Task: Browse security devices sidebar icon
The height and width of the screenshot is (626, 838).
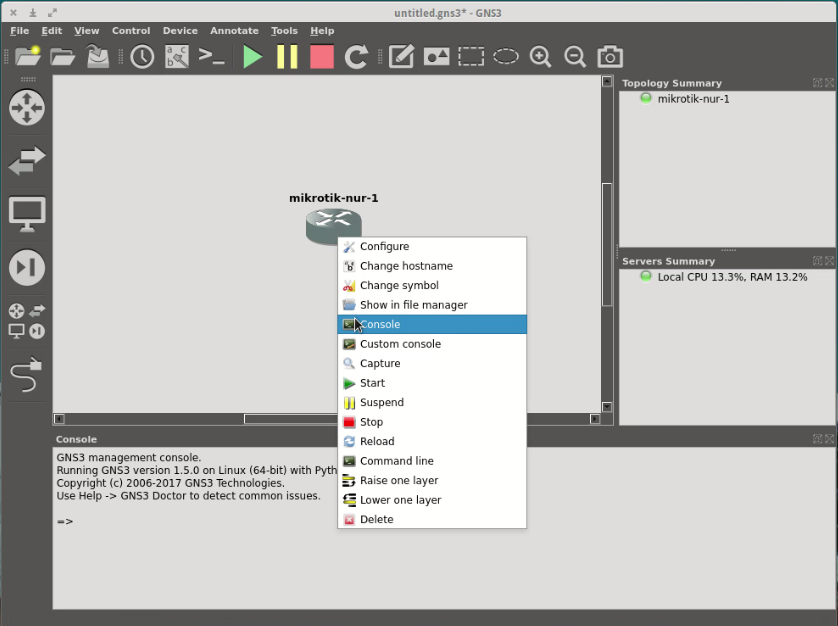Action: pos(27,267)
